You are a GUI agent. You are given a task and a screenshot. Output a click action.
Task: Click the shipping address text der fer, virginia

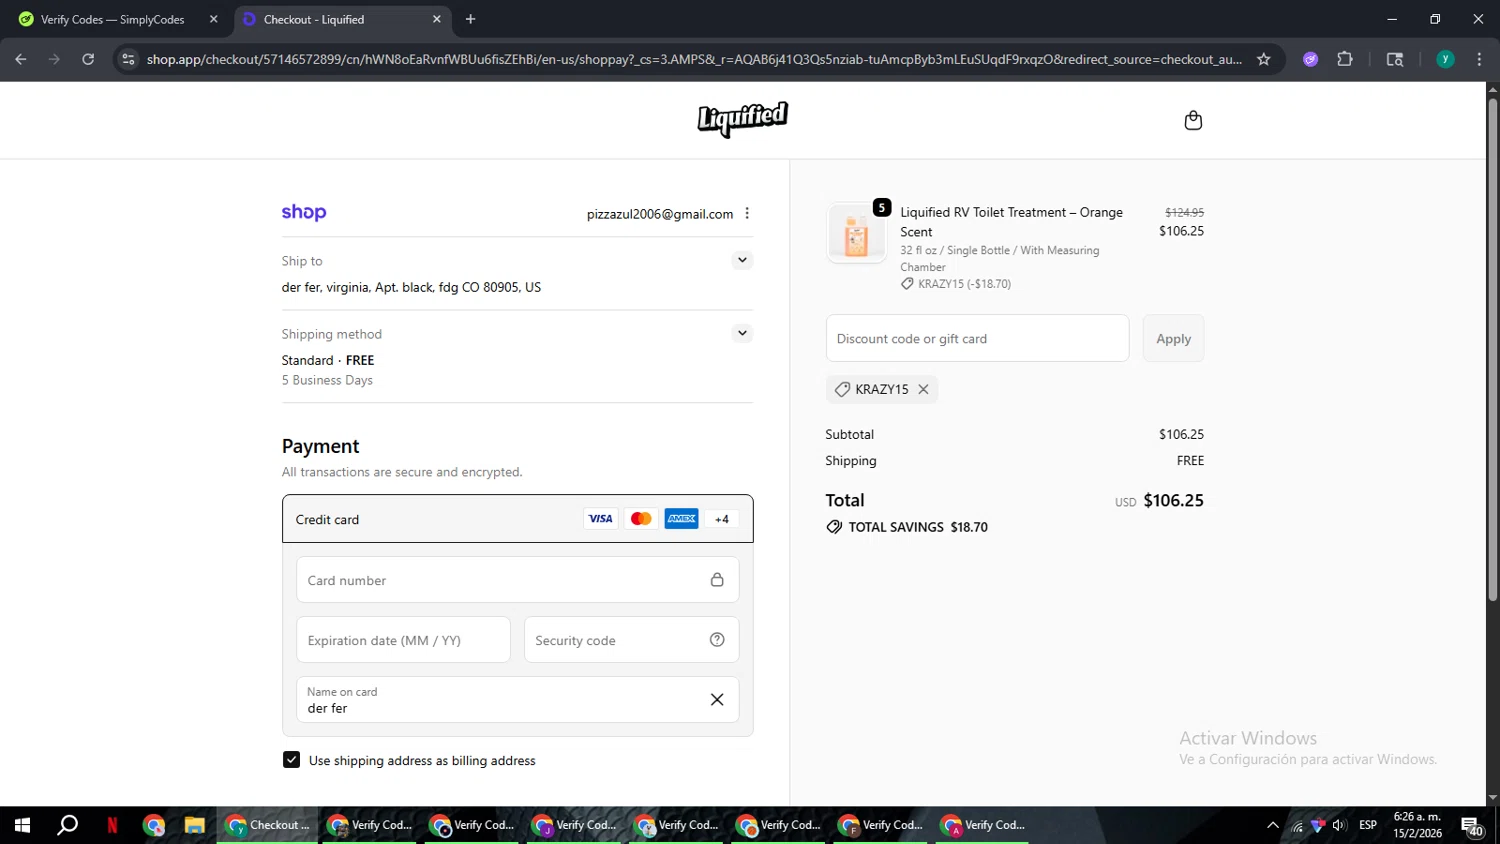pos(411,287)
